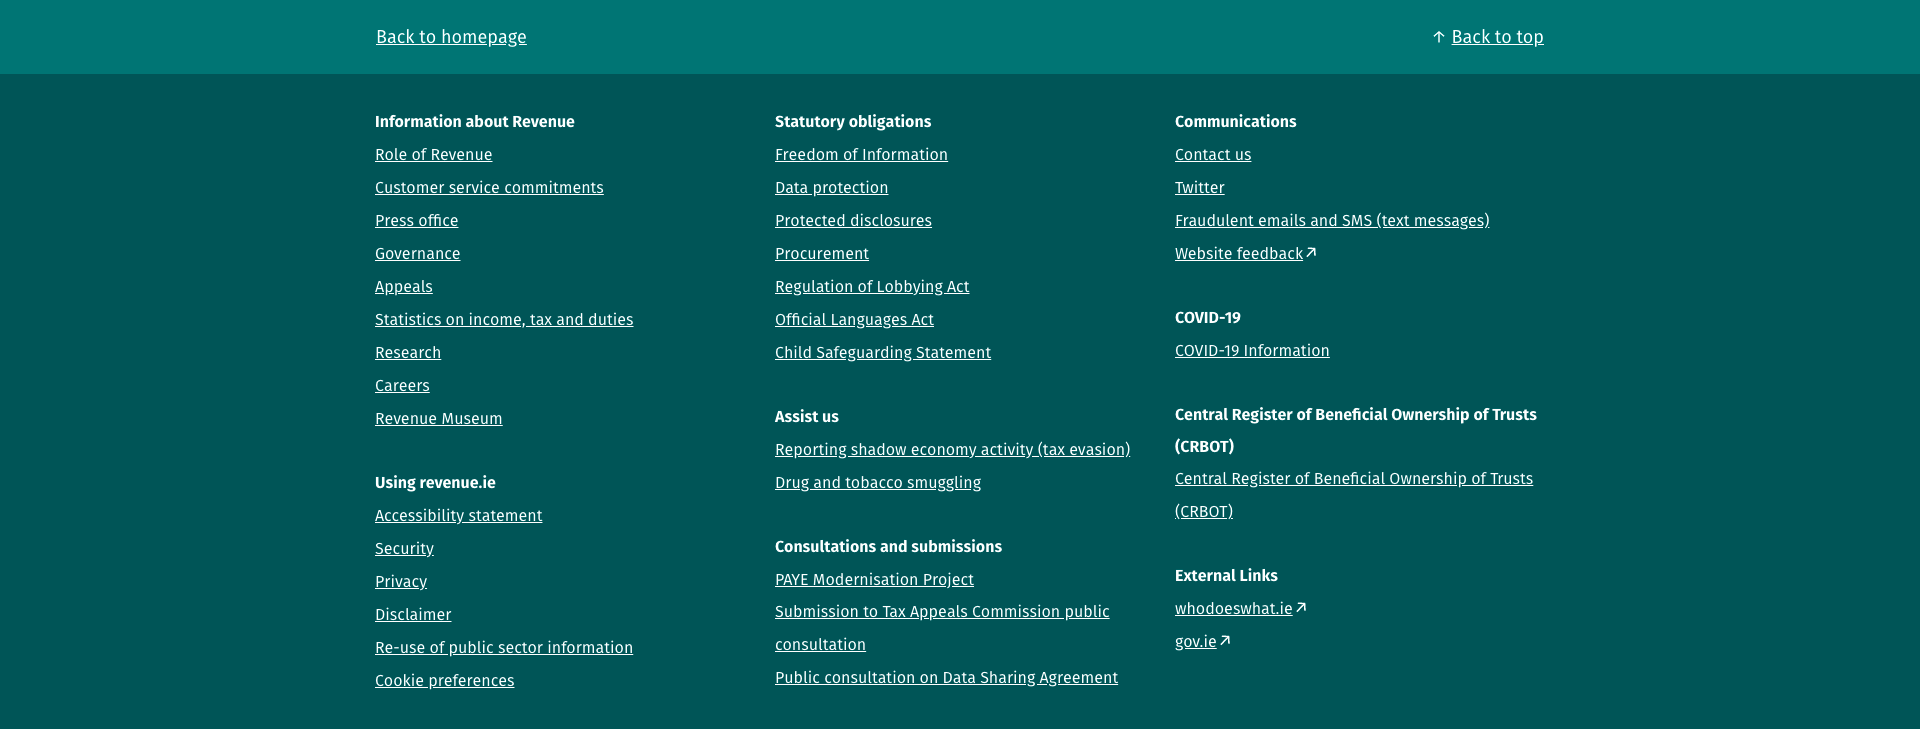
Task: Open the Role of Revenue link
Action: (x=433, y=155)
